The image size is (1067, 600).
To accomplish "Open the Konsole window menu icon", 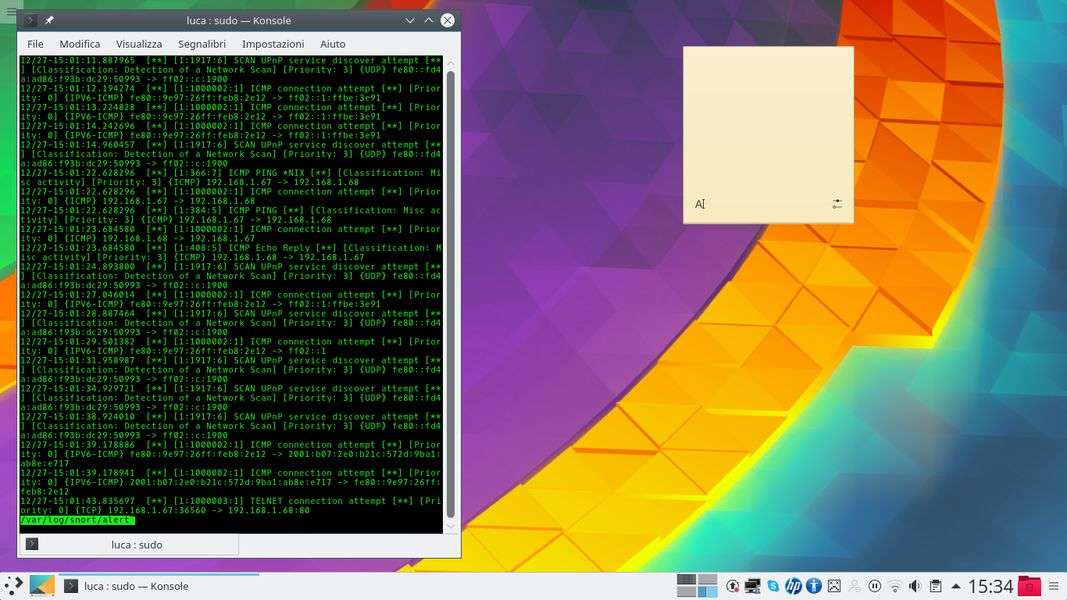I will point(30,20).
